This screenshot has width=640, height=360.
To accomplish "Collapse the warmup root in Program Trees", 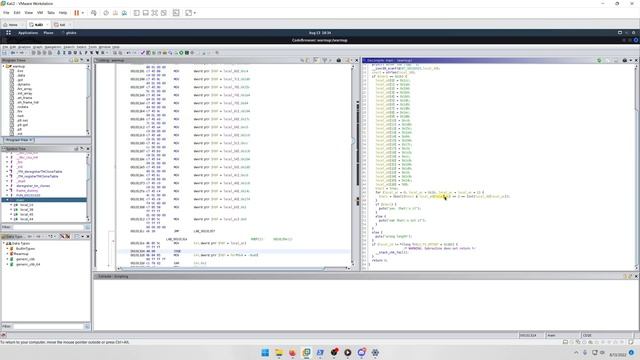I will 4,66.
